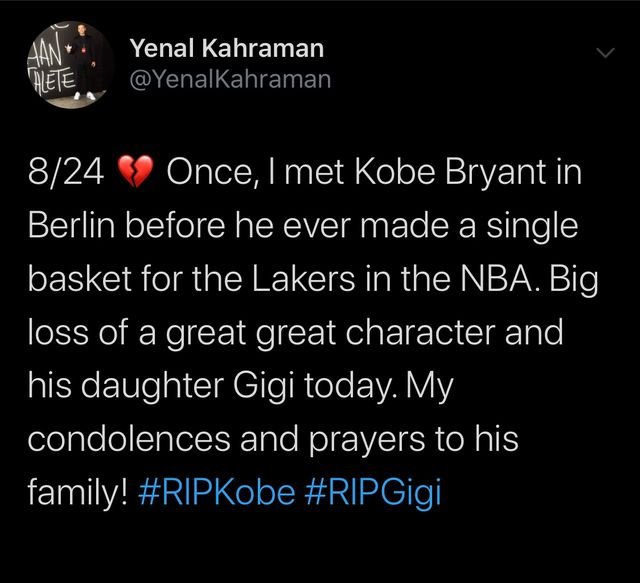640x583 pixels.
Task: Click the @YenalKahraman handle
Action: point(230,80)
